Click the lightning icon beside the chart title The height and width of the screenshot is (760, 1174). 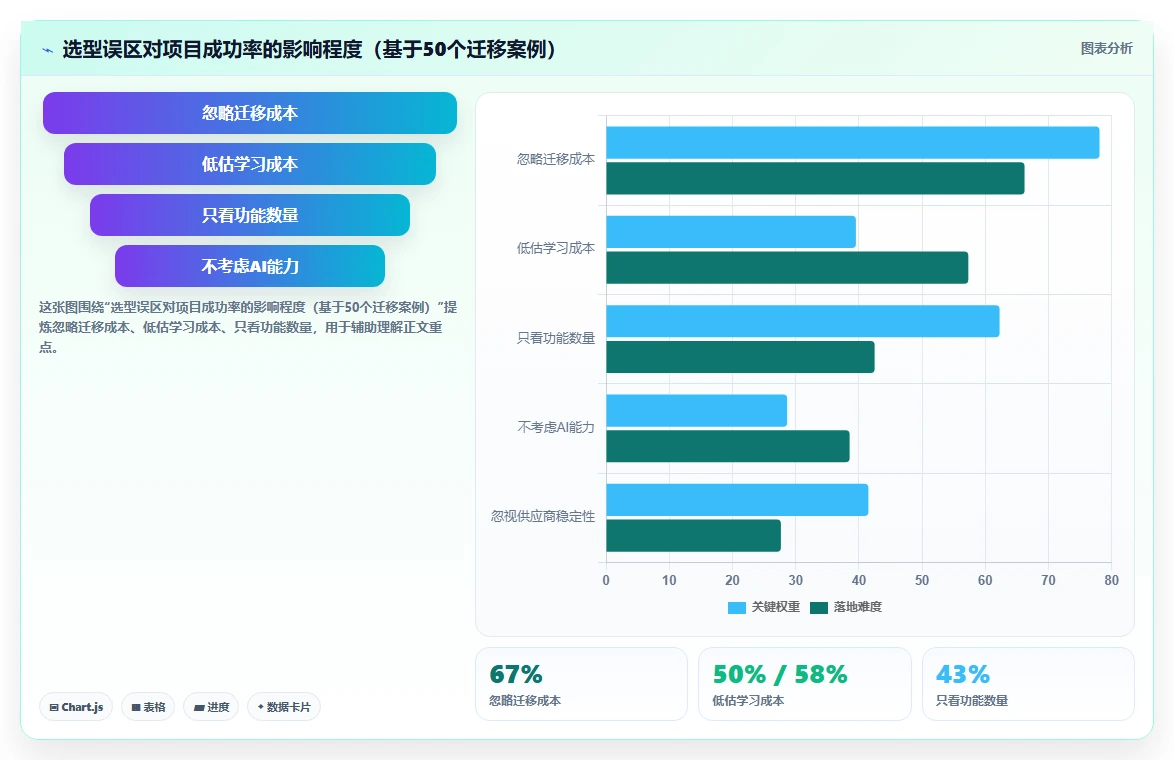coord(48,50)
